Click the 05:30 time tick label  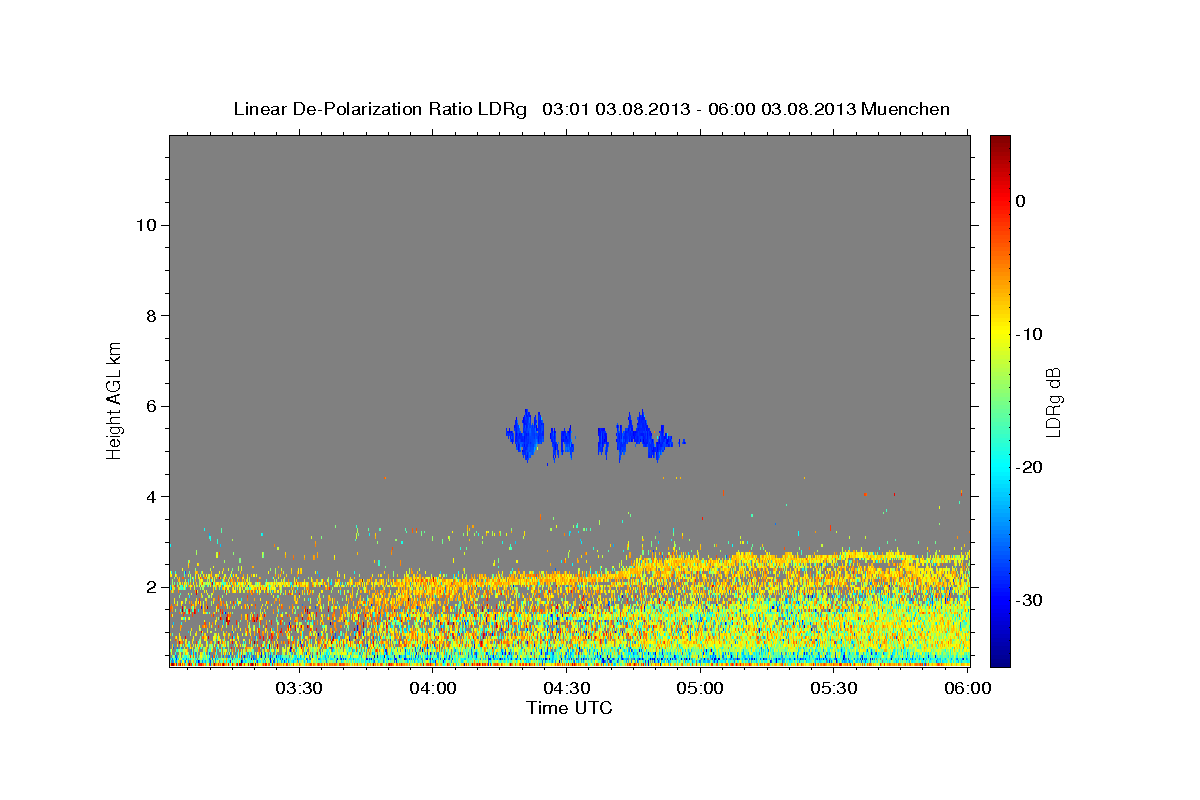coord(834,688)
